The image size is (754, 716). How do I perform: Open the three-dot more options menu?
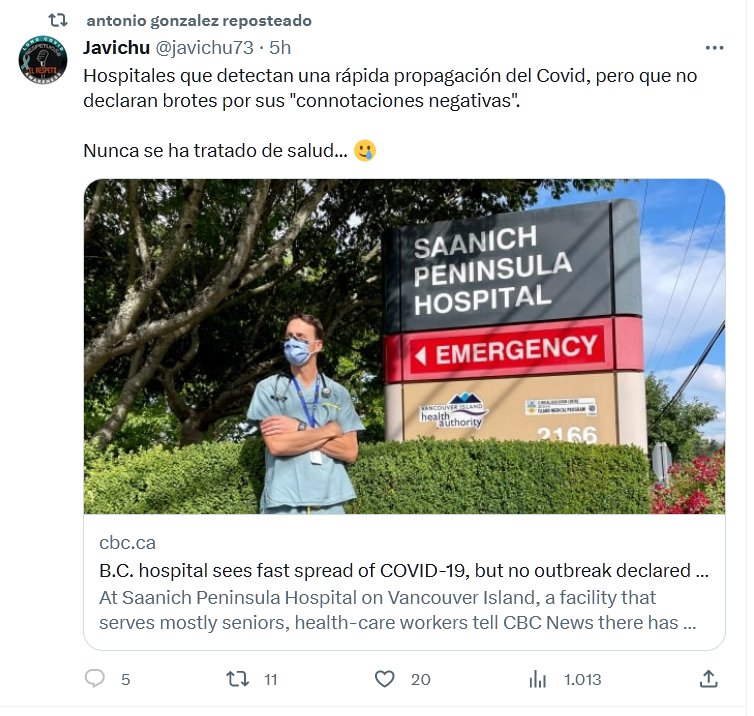pyautogui.click(x=714, y=47)
